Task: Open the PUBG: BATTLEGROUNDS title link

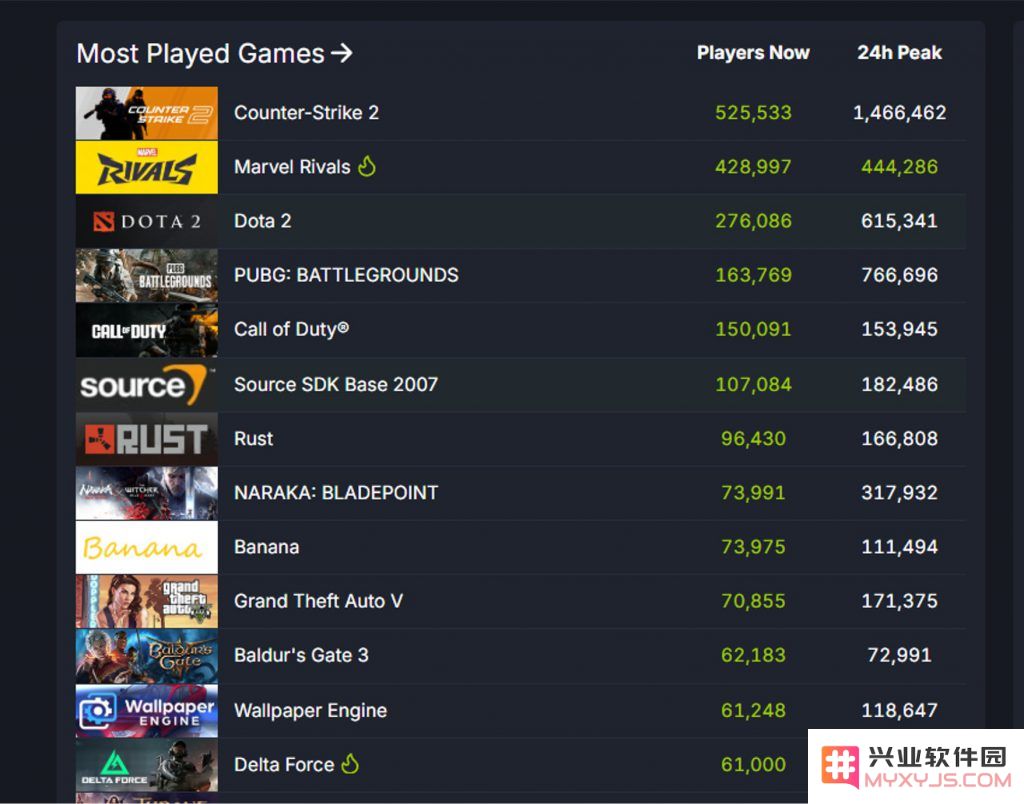Action: point(346,275)
